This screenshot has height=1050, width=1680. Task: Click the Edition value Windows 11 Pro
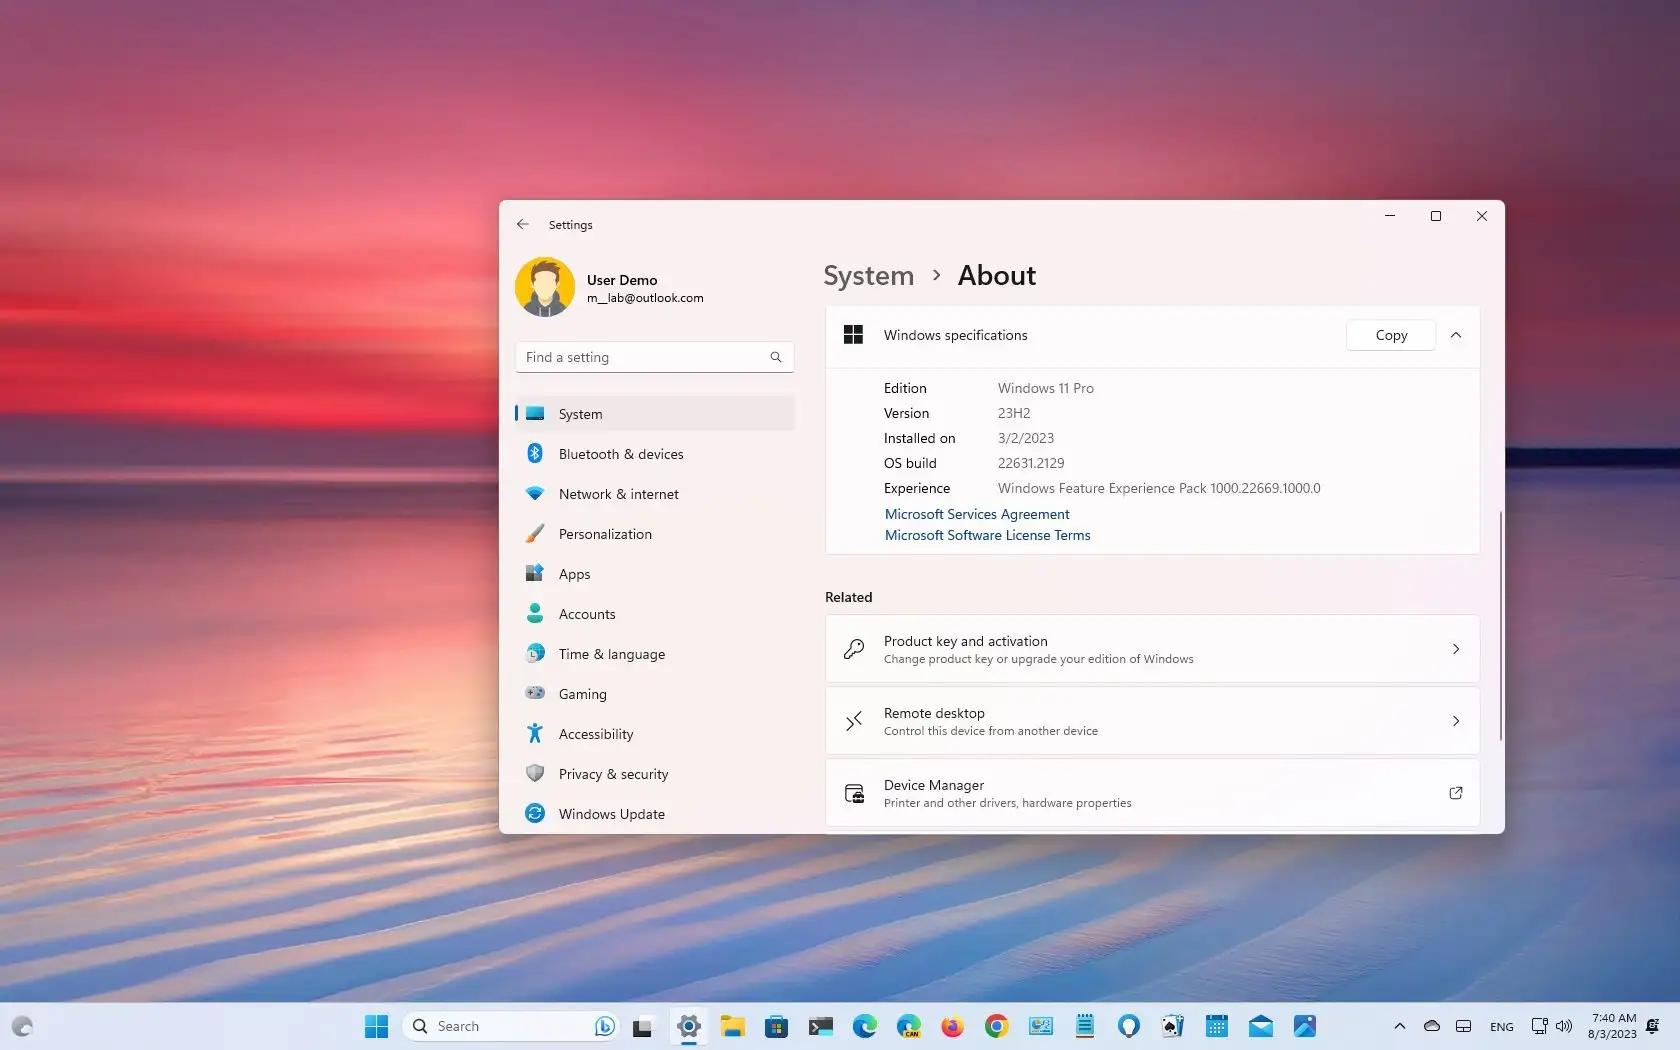pyautogui.click(x=1046, y=388)
